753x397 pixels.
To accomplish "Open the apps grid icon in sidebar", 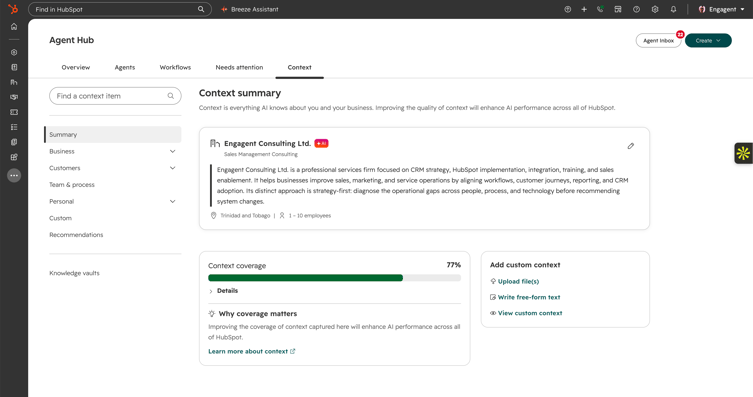I will coord(14,157).
